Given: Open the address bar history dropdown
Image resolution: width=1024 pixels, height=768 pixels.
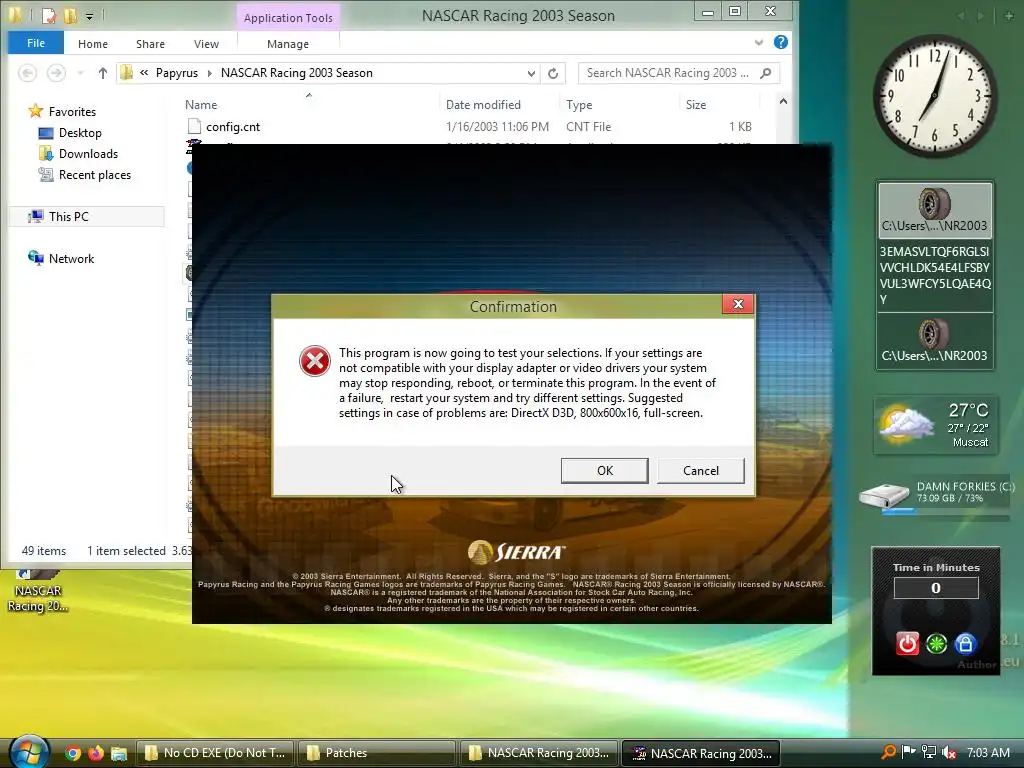Looking at the screenshot, I should (x=531, y=73).
